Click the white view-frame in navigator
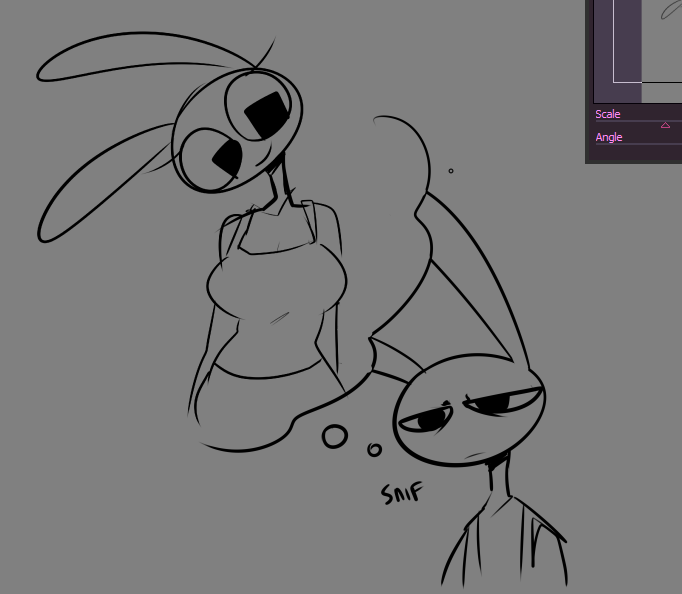 tap(648, 41)
